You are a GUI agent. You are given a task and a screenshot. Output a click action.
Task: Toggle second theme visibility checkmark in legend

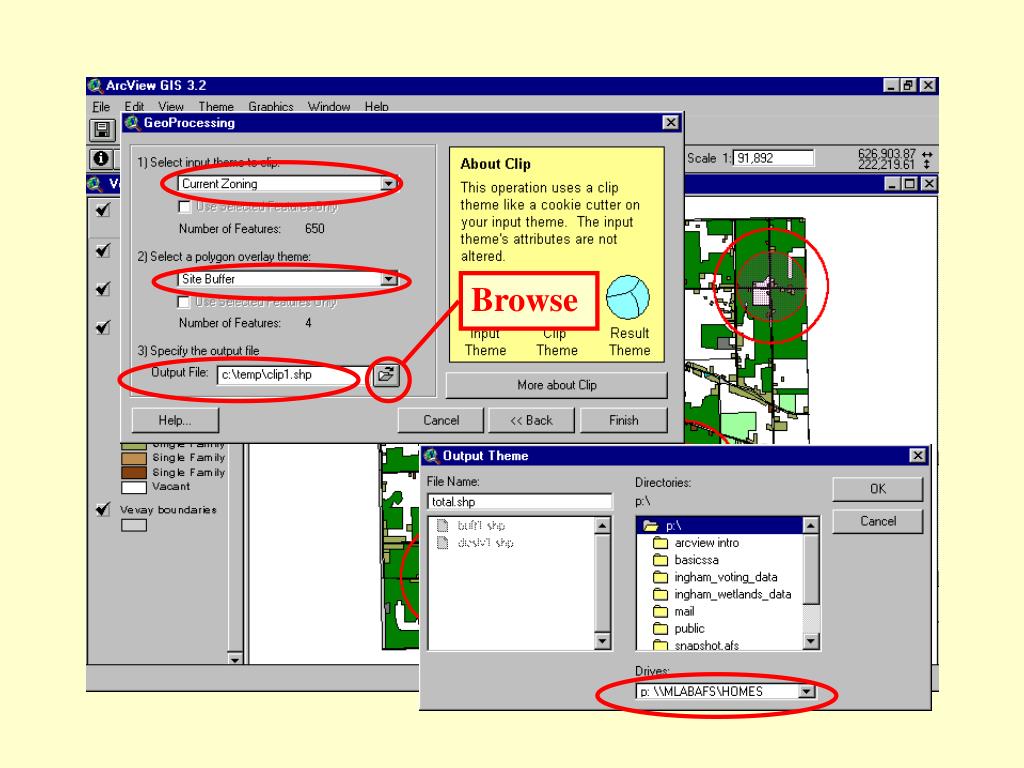(x=103, y=250)
